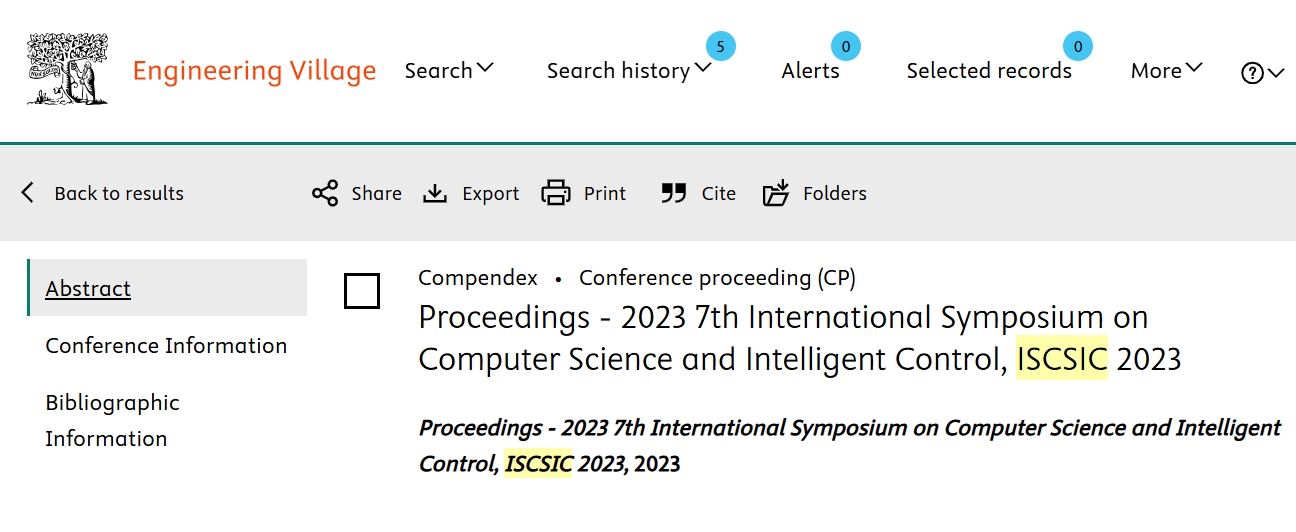Click the Share icon
Screen dimensions: 1296x532
[x=325, y=193]
